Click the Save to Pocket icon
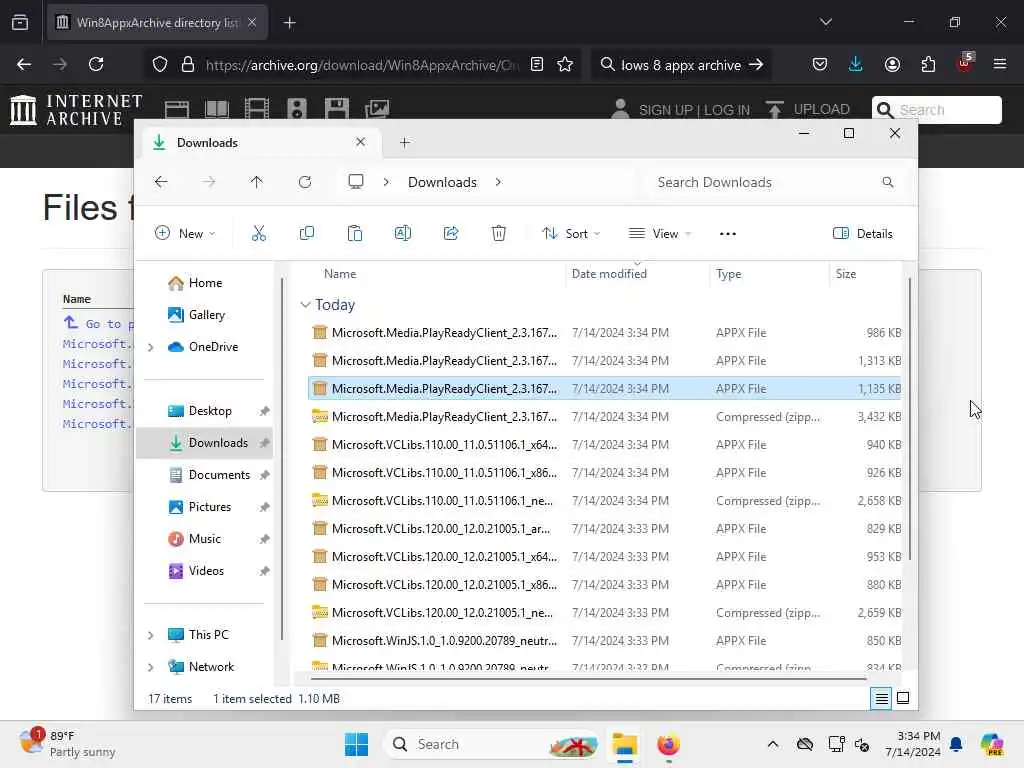The width and height of the screenshot is (1024, 768). pos(820,64)
